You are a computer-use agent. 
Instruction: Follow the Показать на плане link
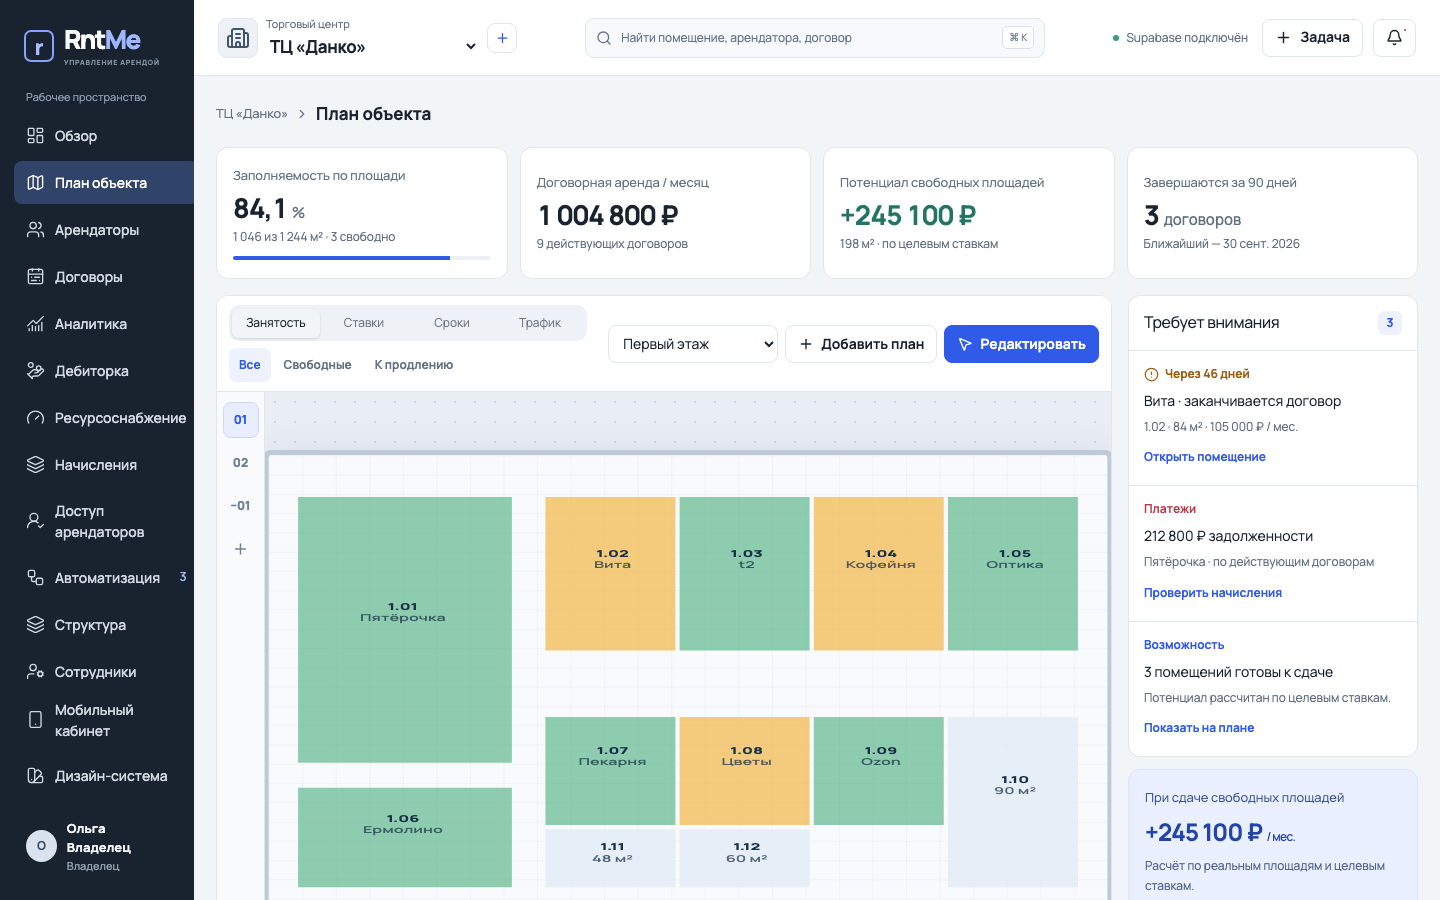1199,728
